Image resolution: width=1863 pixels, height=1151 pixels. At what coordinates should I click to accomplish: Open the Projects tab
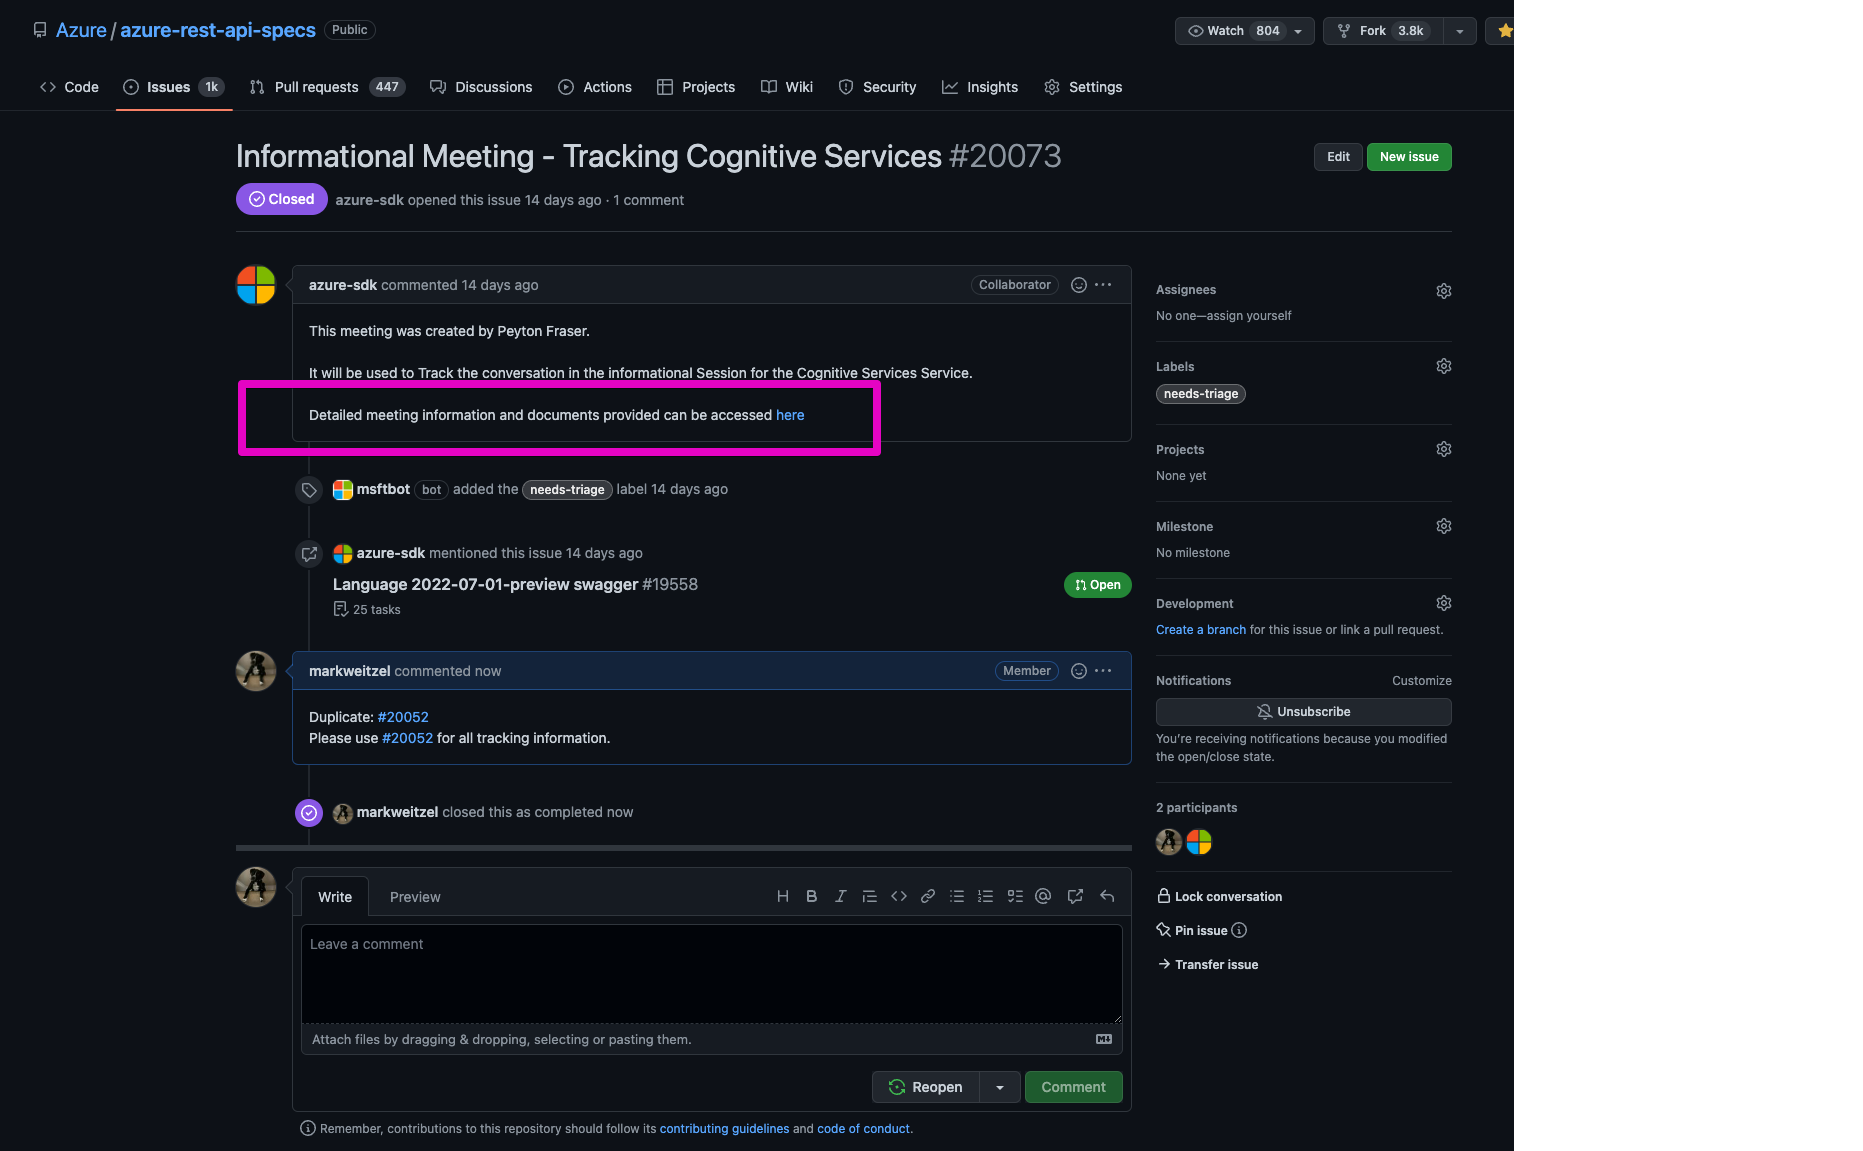pos(696,87)
